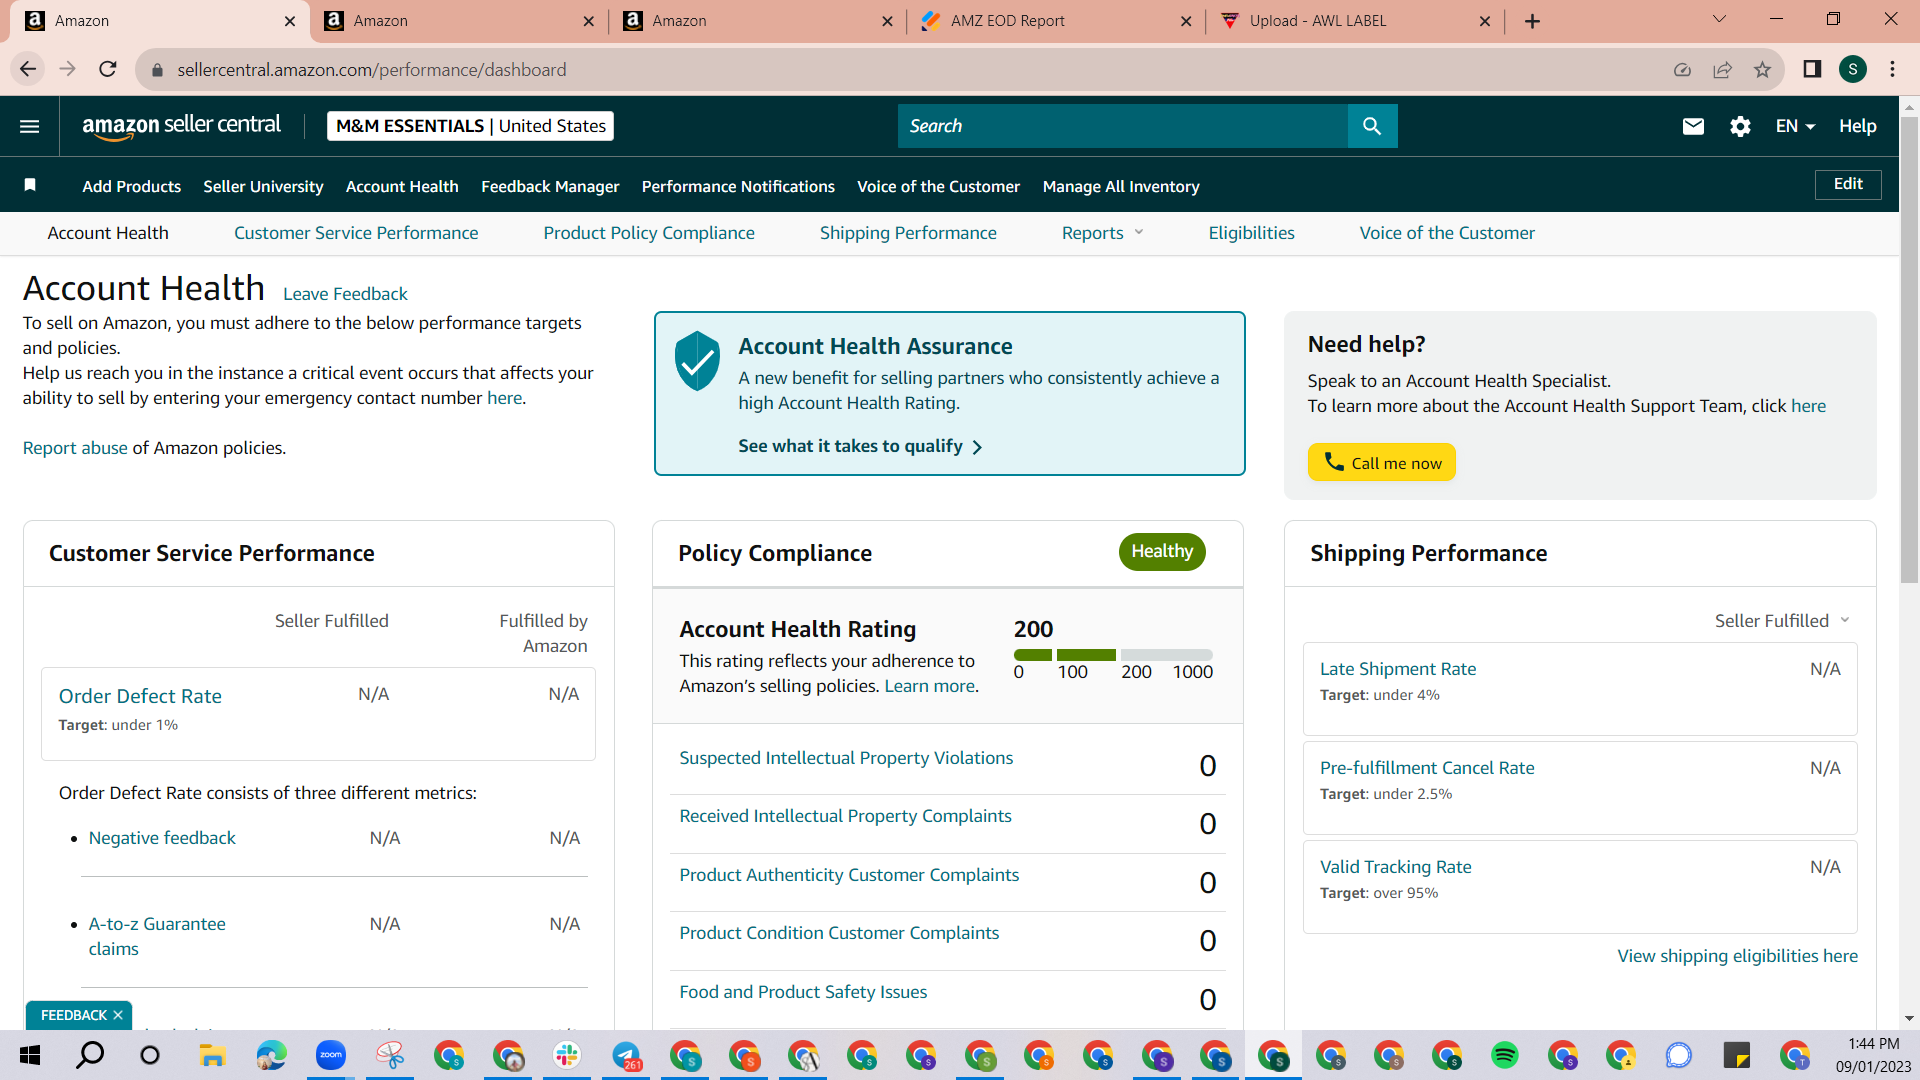Open the Order Defect Rate link
Image resolution: width=1920 pixels, height=1080 pixels.
coord(140,696)
